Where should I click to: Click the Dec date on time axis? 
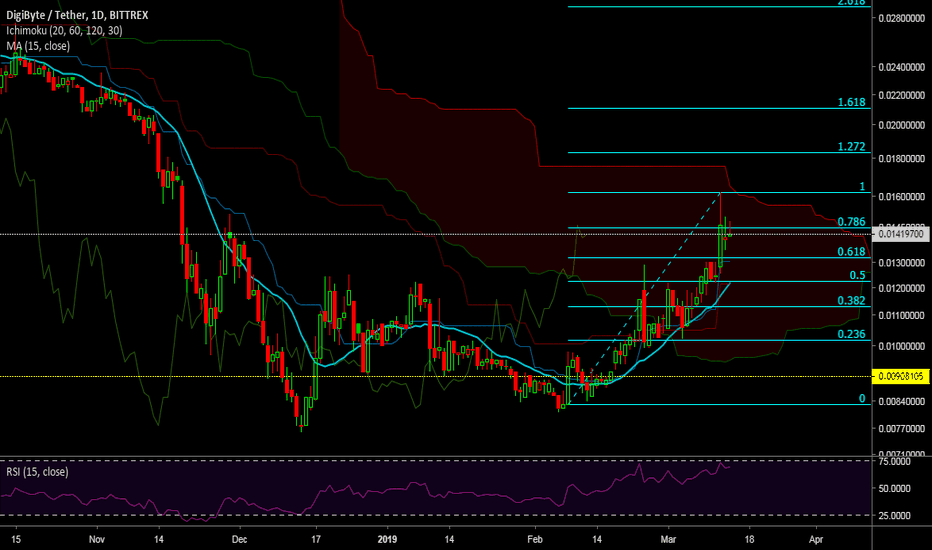coord(239,539)
